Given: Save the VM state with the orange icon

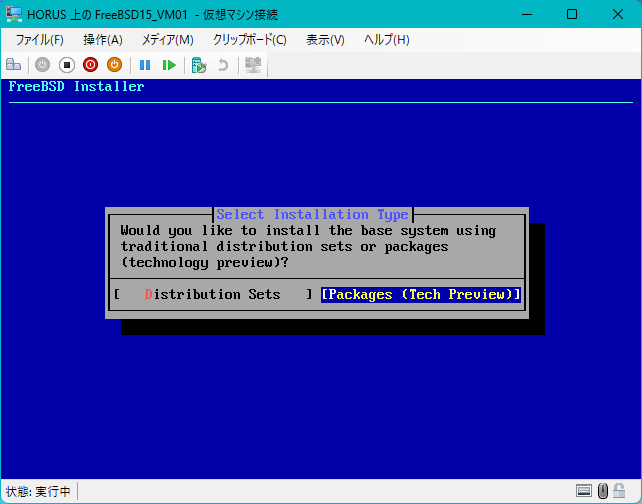Looking at the screenshot, I should [x=115, y=65].
